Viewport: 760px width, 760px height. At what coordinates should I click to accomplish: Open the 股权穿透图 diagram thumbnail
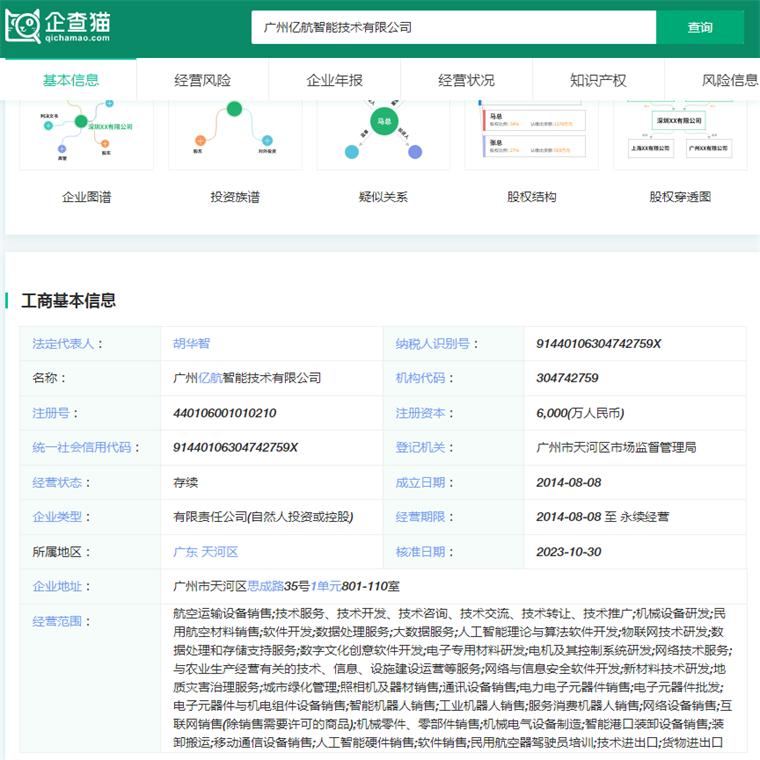click(681, 135)
